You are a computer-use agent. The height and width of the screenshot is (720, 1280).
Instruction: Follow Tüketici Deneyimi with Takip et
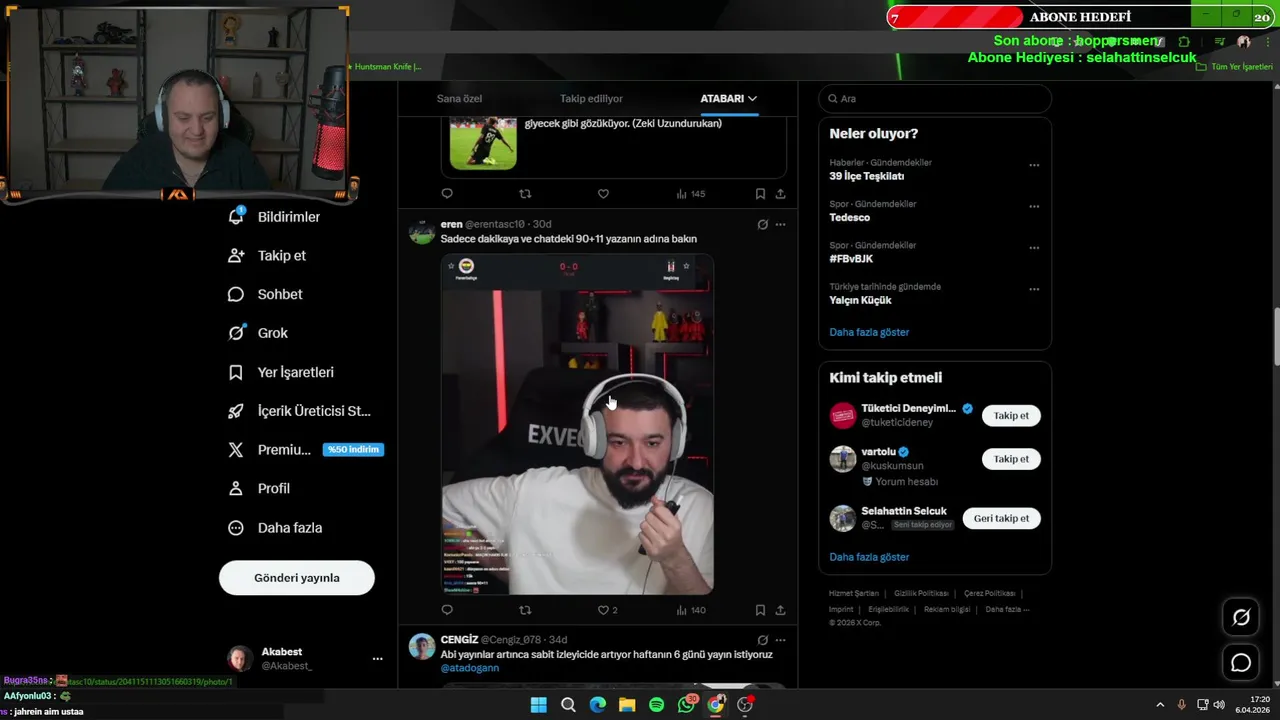click(x=1011, y=416)
